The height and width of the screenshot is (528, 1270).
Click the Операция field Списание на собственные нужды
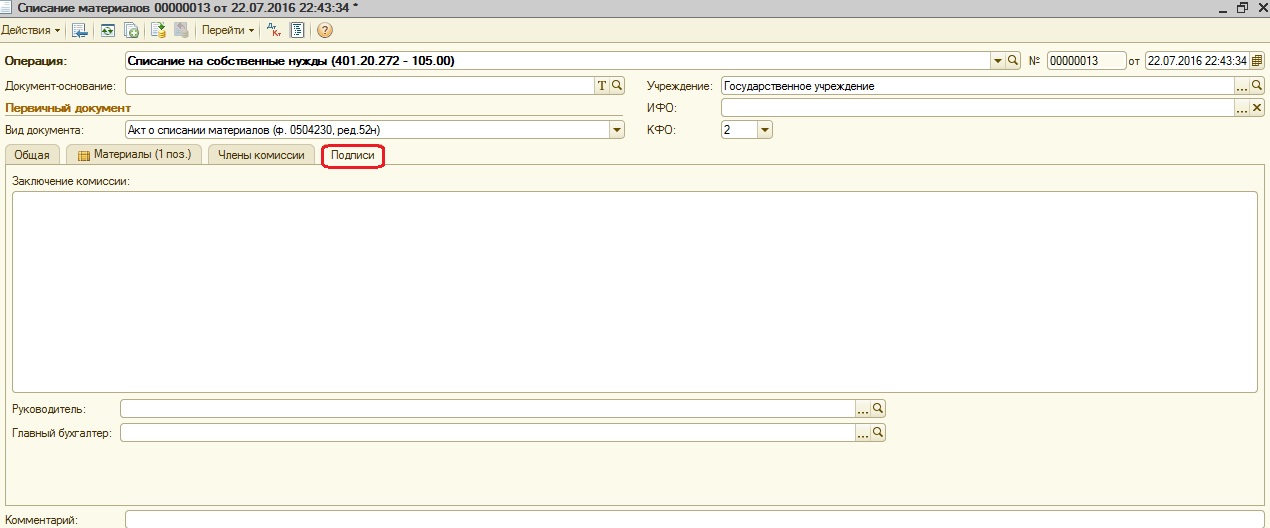557,61
